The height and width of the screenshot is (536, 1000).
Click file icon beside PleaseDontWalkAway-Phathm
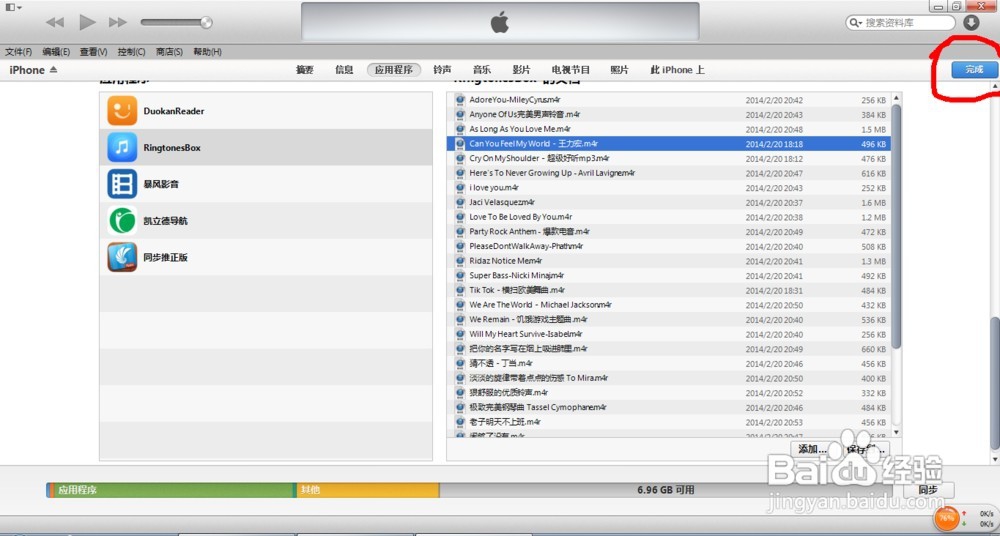(460, 246)
